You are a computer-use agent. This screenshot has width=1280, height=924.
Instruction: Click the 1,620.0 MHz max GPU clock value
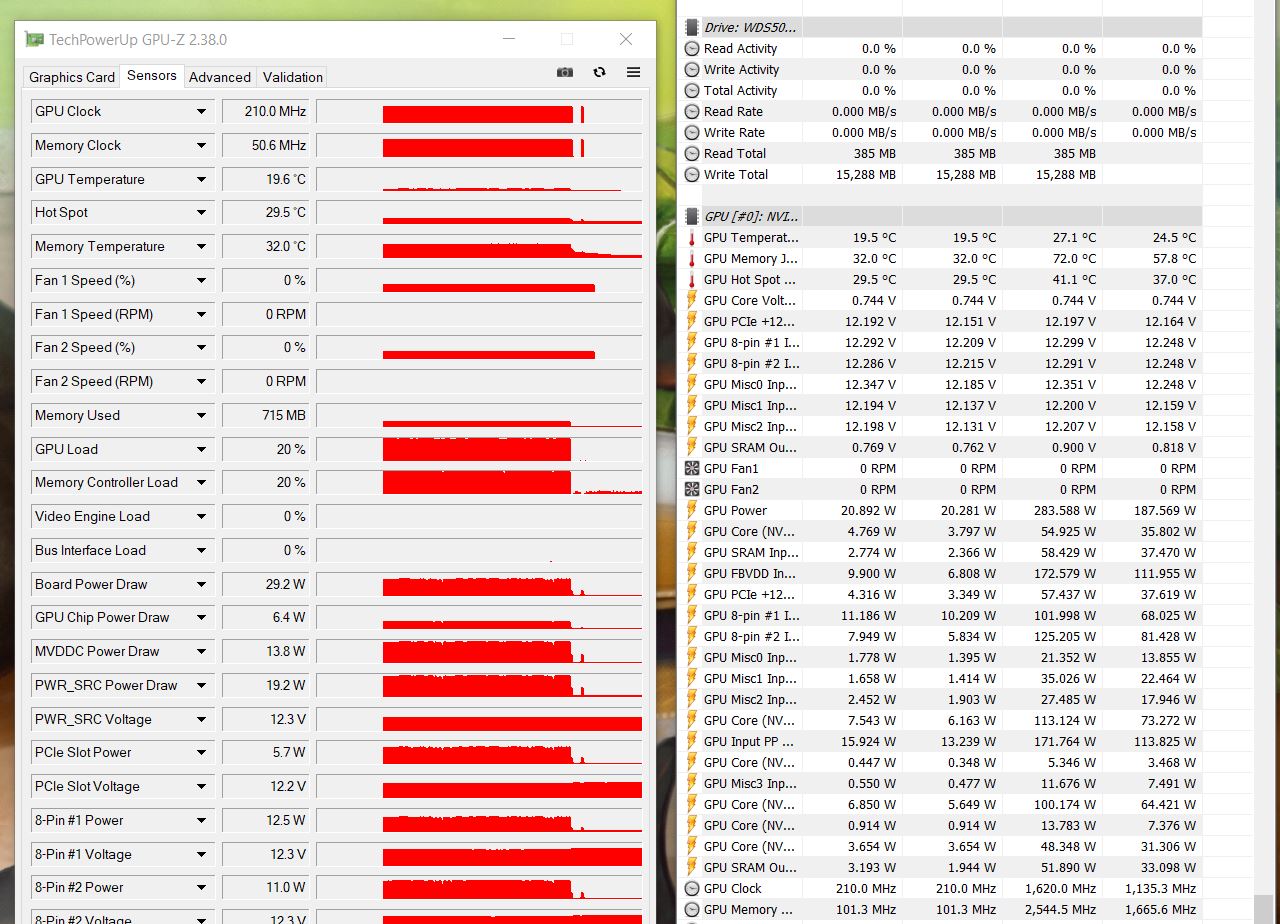pos(1060,888)
